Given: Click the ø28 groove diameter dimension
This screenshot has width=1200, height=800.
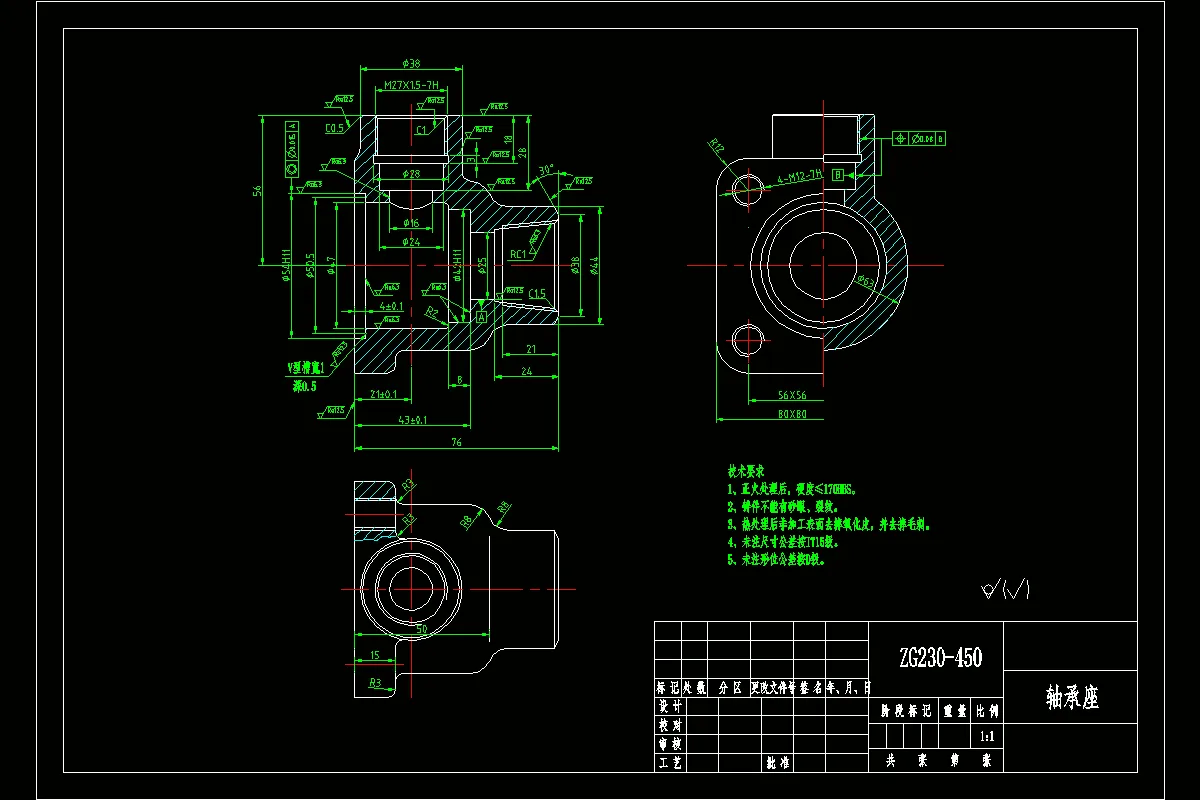Looking at the screenshot, I should point(410,173).
